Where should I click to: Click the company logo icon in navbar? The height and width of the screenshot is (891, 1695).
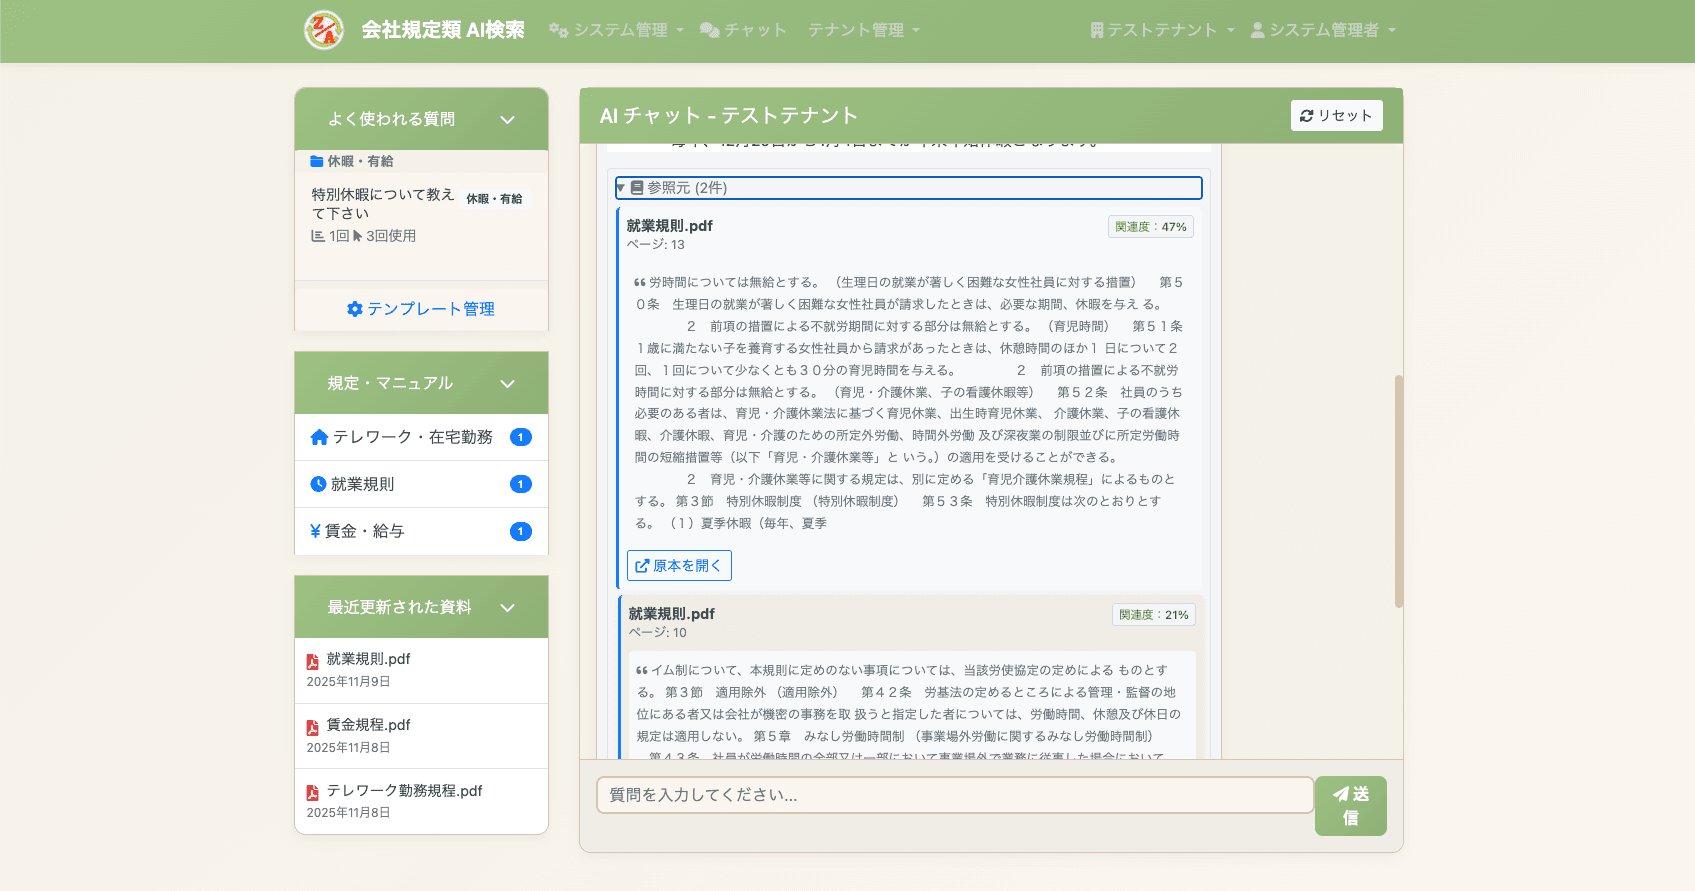pyautogui.click(x=324, y=30)
